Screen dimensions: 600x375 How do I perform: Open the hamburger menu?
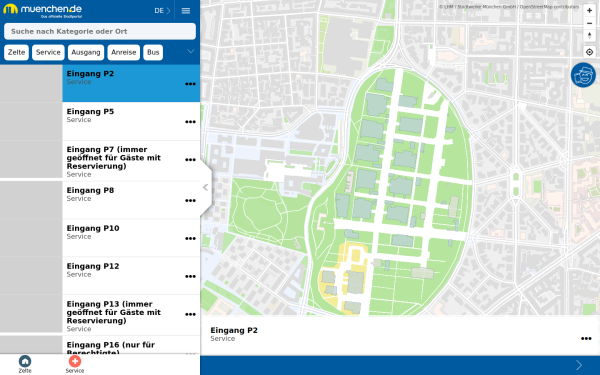[x=186, y=11]
